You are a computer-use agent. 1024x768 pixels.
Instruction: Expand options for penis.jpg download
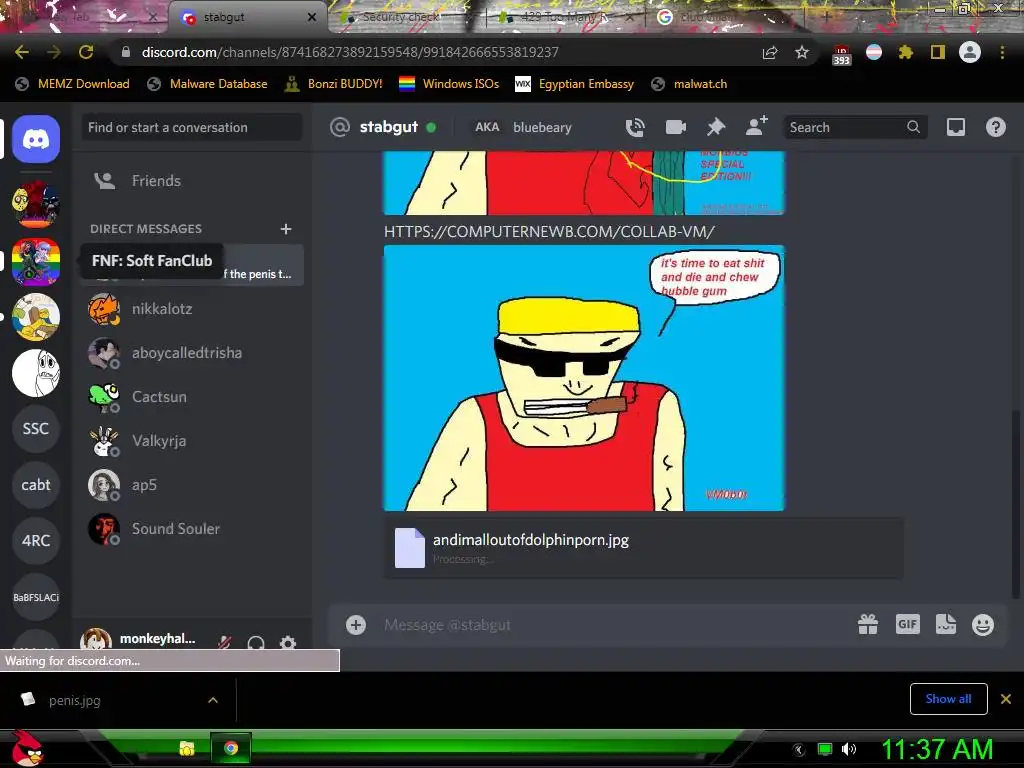[x=213, y=700]
